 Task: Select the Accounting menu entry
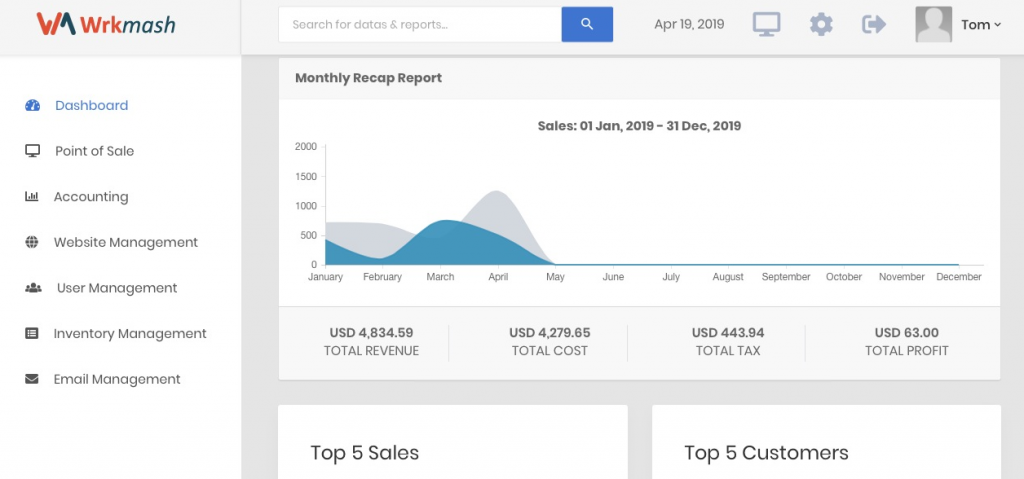coord(91,197)
